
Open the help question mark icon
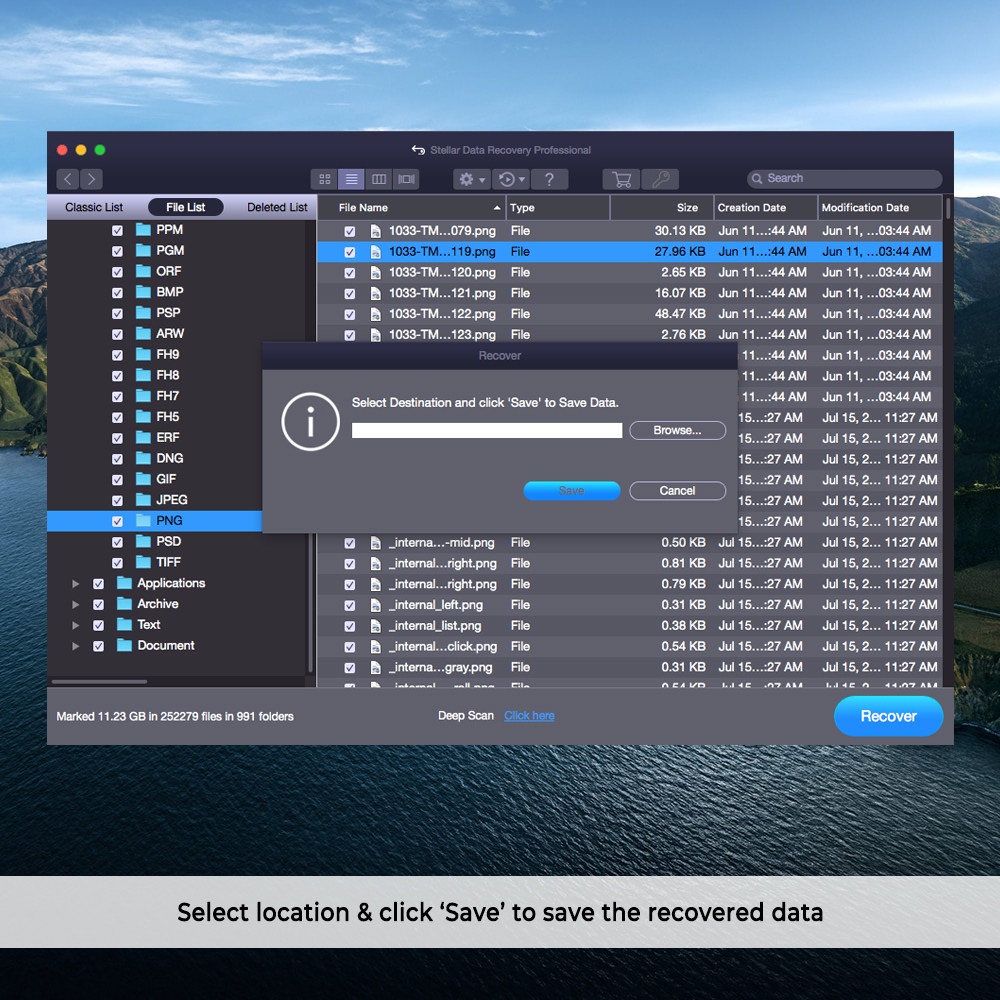[549, 179]
